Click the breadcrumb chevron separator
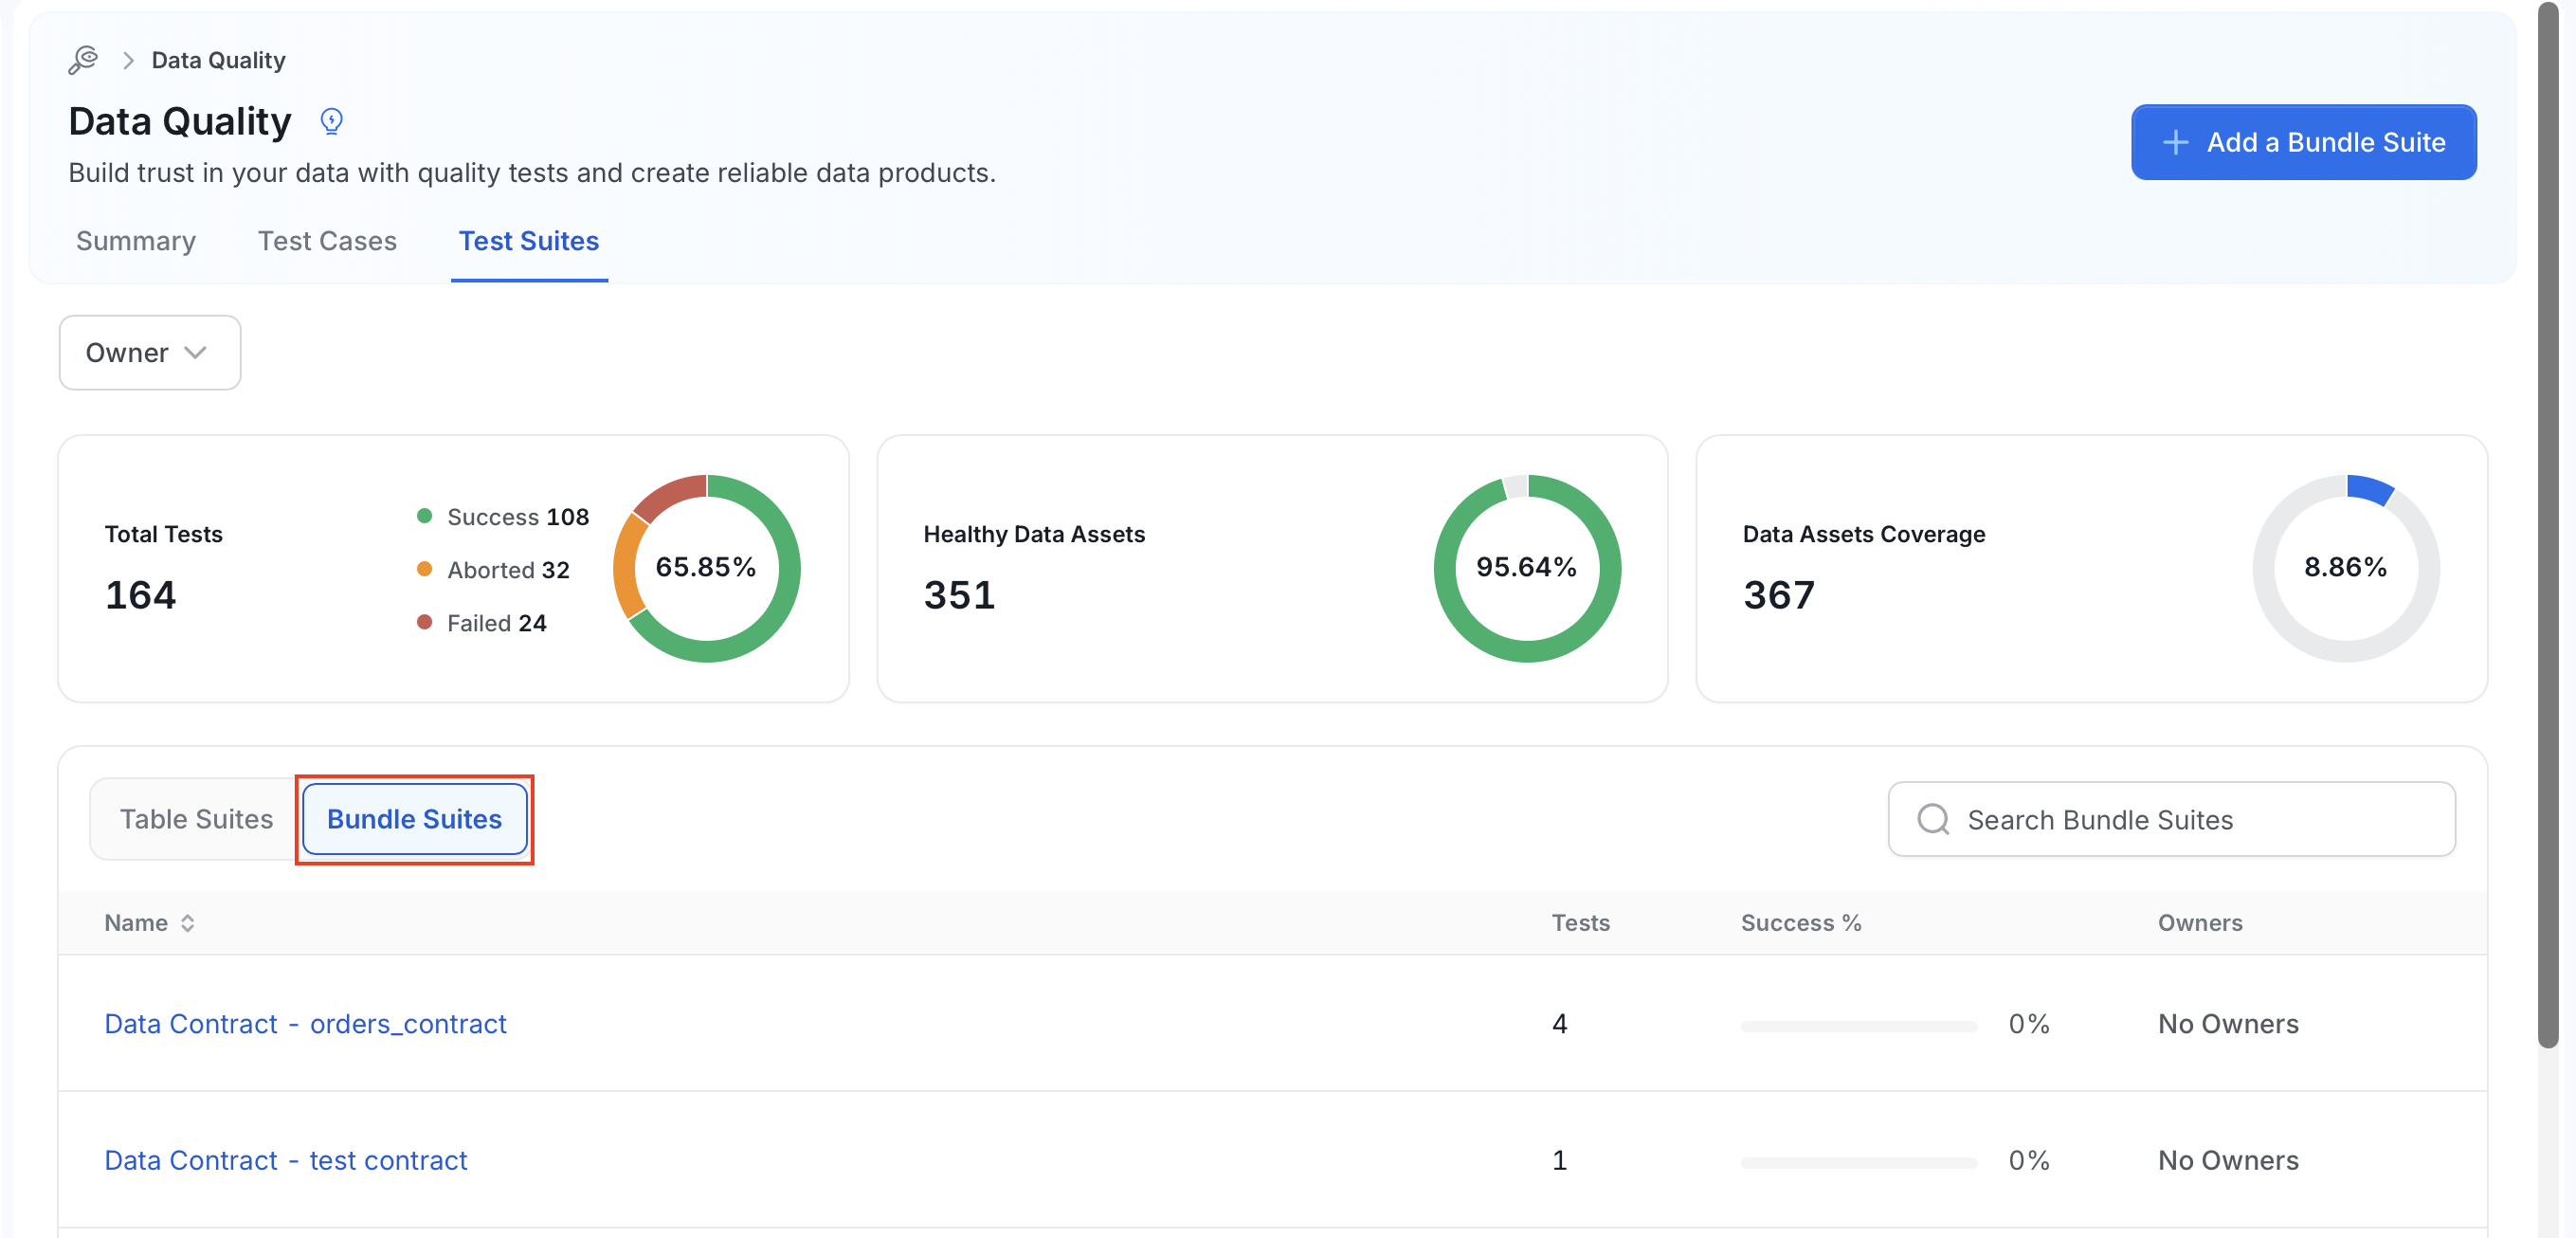The height and width of the screenshot is (1238, 2576). click(128, 60)
